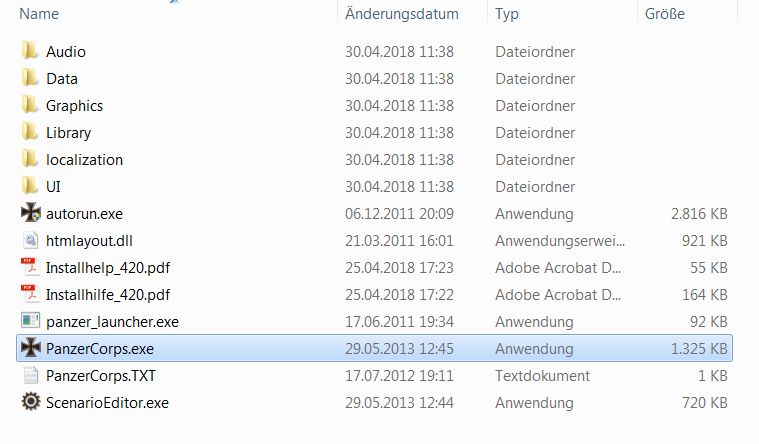Click the Textdokument type of PanzerCorps.TXT
Viewport: 759px width, 444px height.
(x=541, y=375)
